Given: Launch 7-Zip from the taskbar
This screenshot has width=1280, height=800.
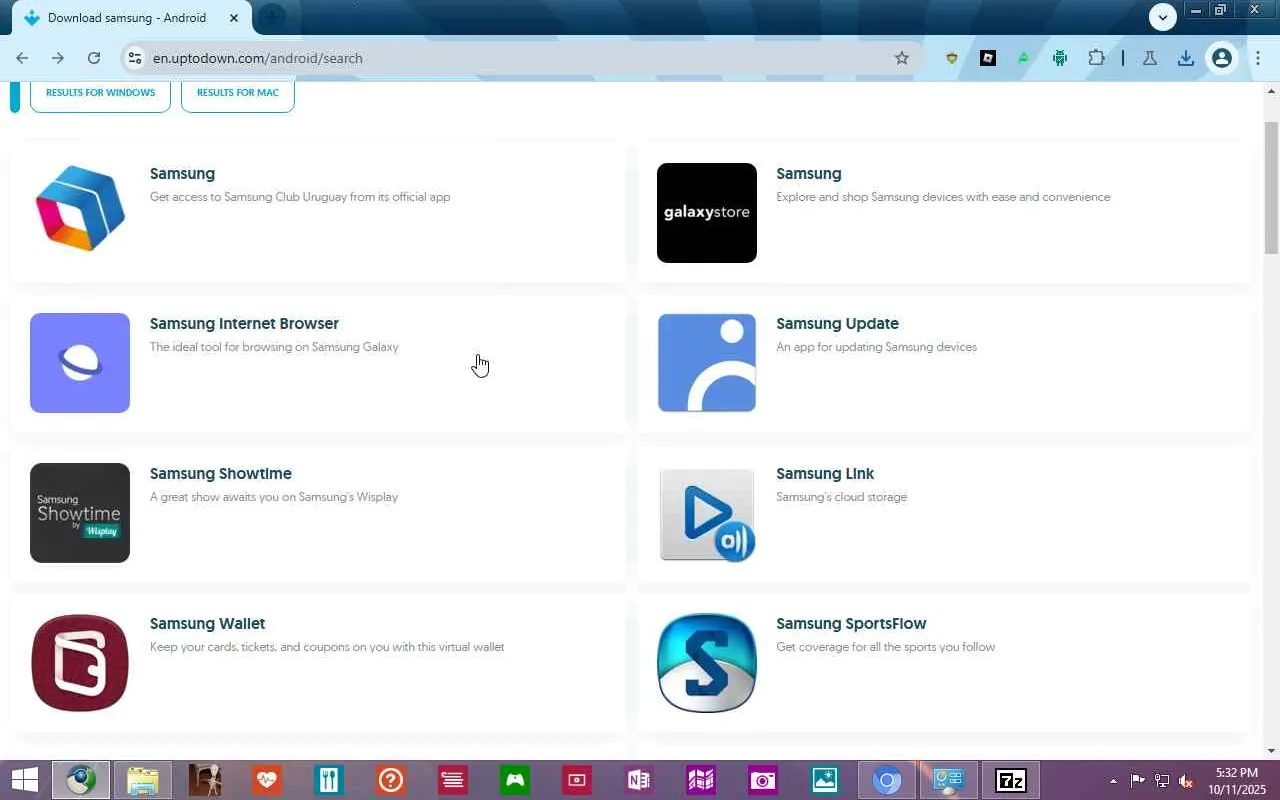Looking at the screenshot, I should pyautogui.click(x=1011, y=780).
